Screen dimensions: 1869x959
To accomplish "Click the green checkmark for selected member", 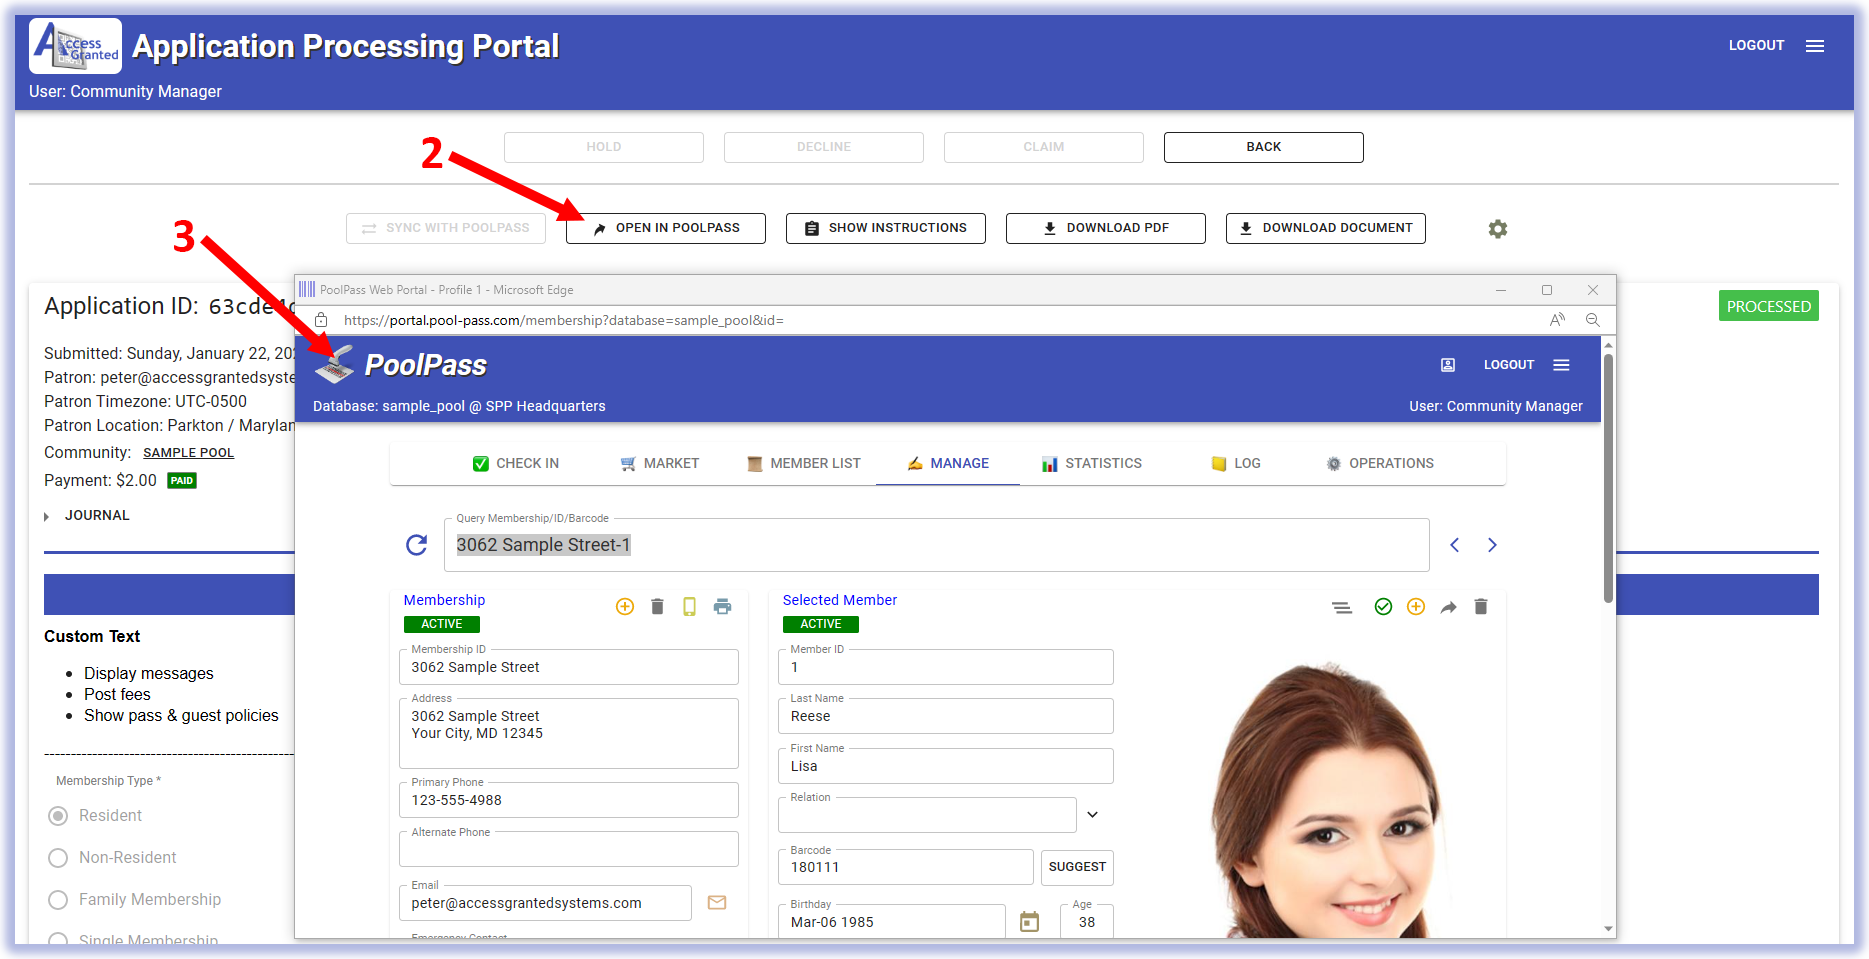I will tap(1383, 607).
